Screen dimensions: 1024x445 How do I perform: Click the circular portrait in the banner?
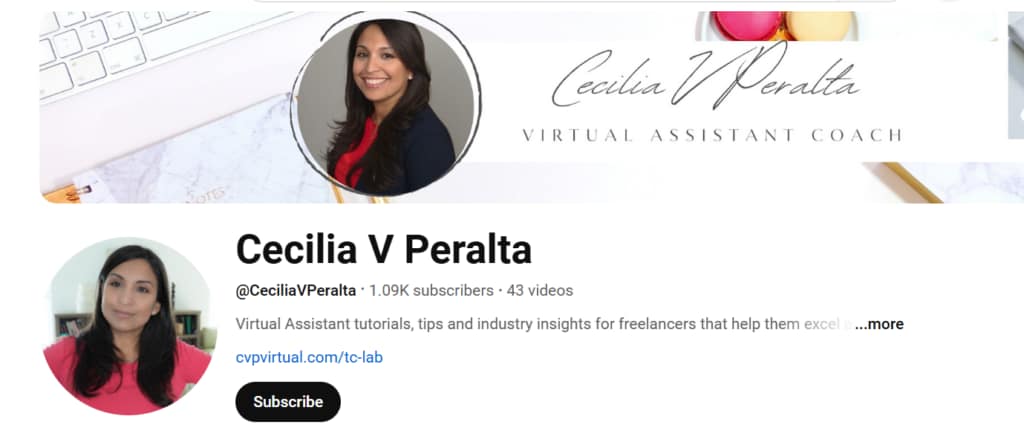click(385, 106)
